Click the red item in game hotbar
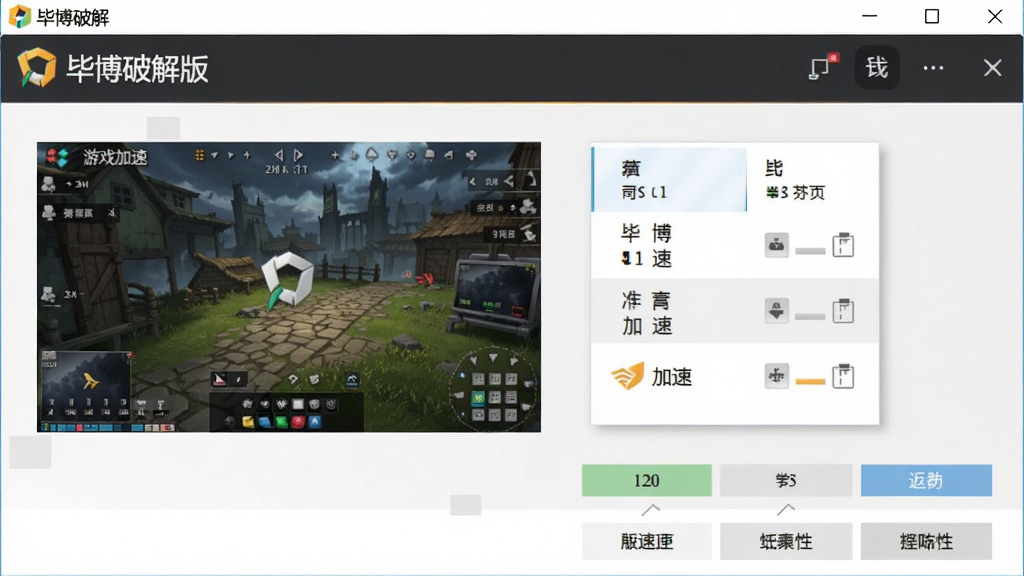Viewport: 1024px width, 576px height. [298, 422]
